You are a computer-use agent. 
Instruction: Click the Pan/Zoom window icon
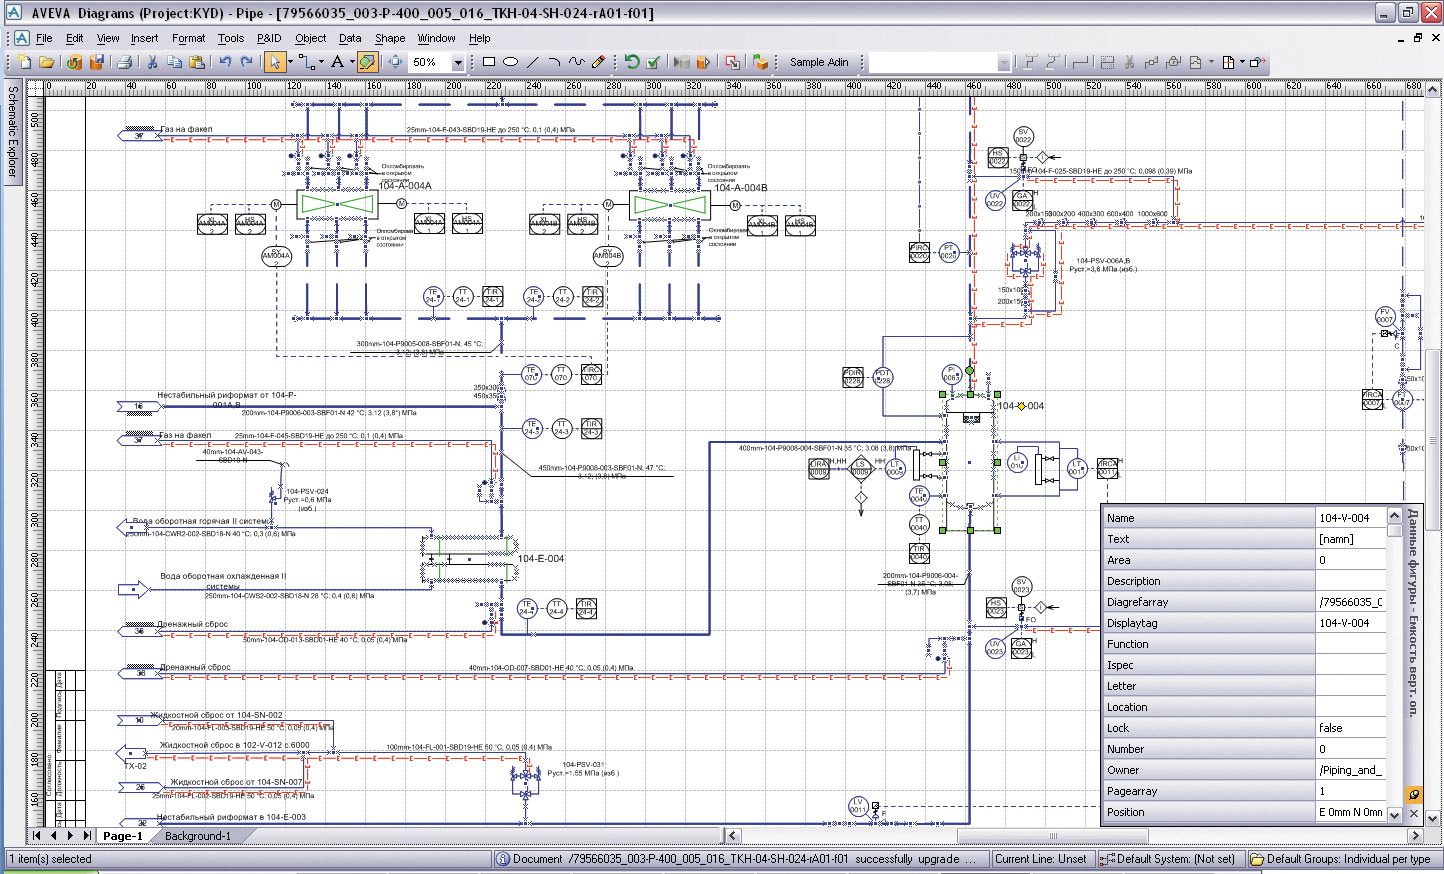pyautogui.click(x=396, y=62)
